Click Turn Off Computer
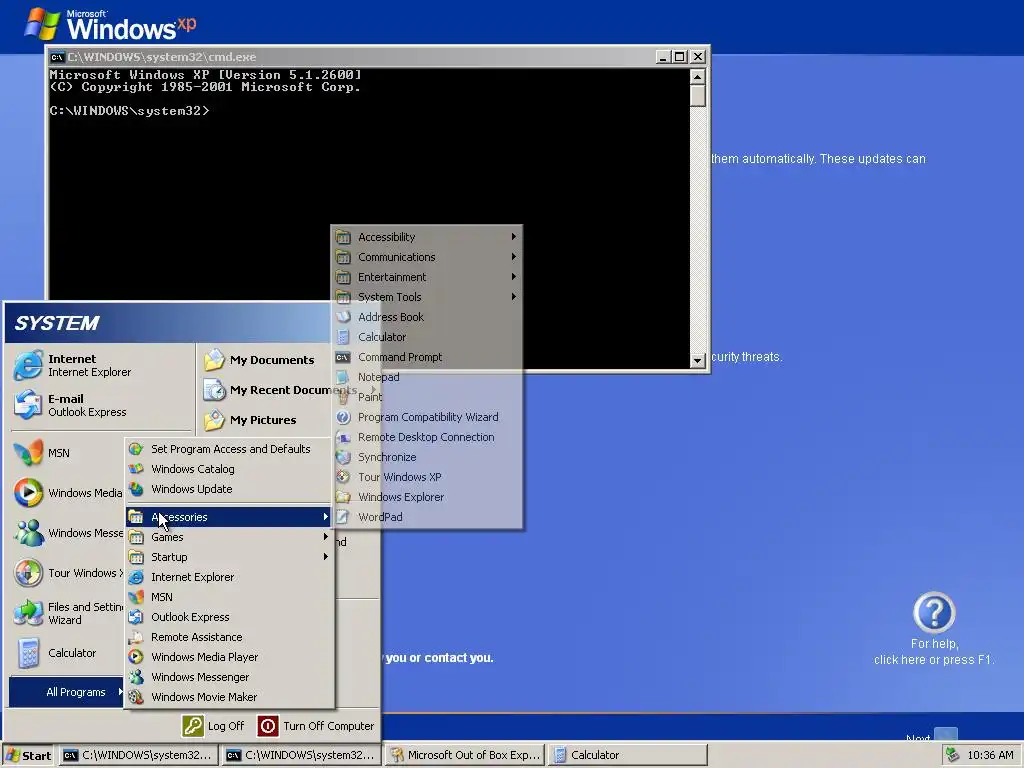The width and height of the screenshot is (1024, 768). click(316, 726)
